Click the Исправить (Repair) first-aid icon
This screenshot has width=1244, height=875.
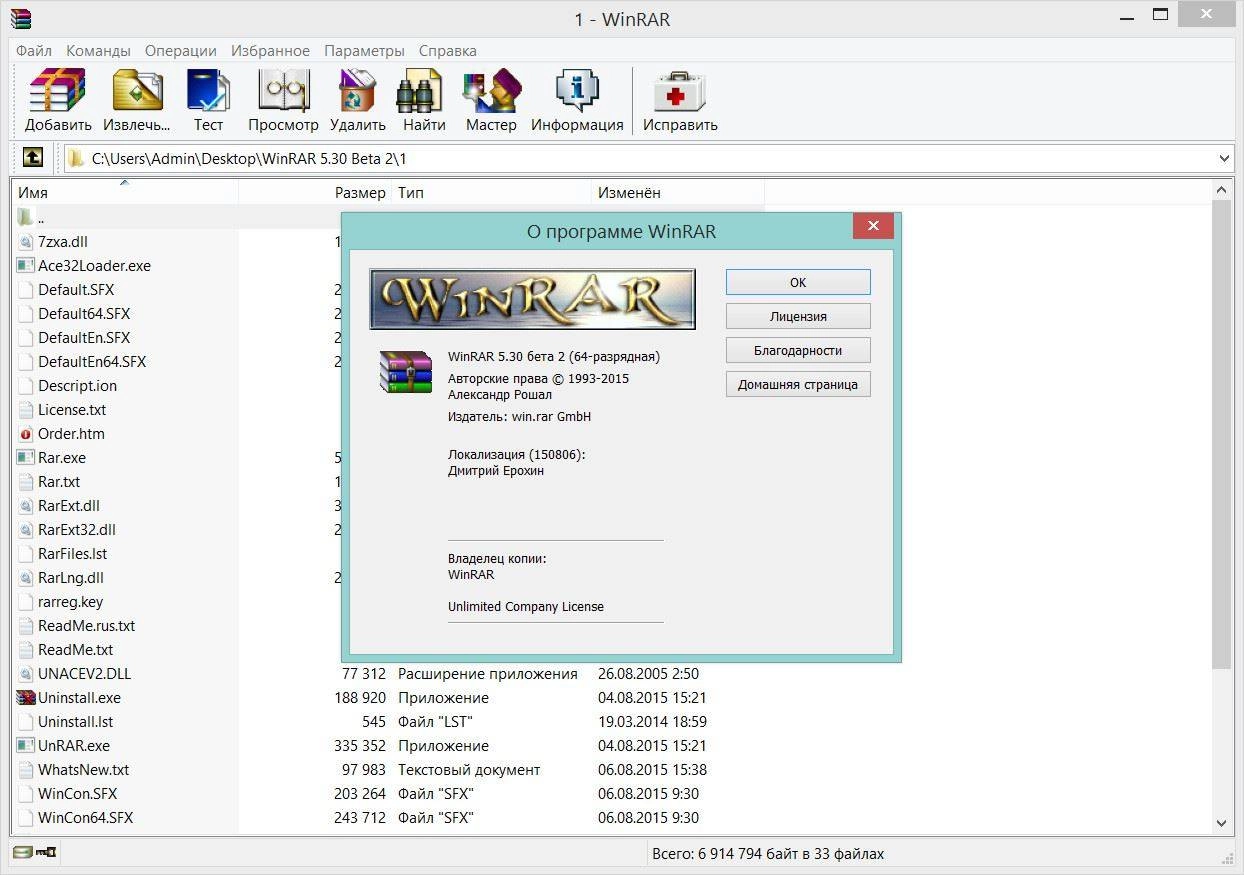680,91
